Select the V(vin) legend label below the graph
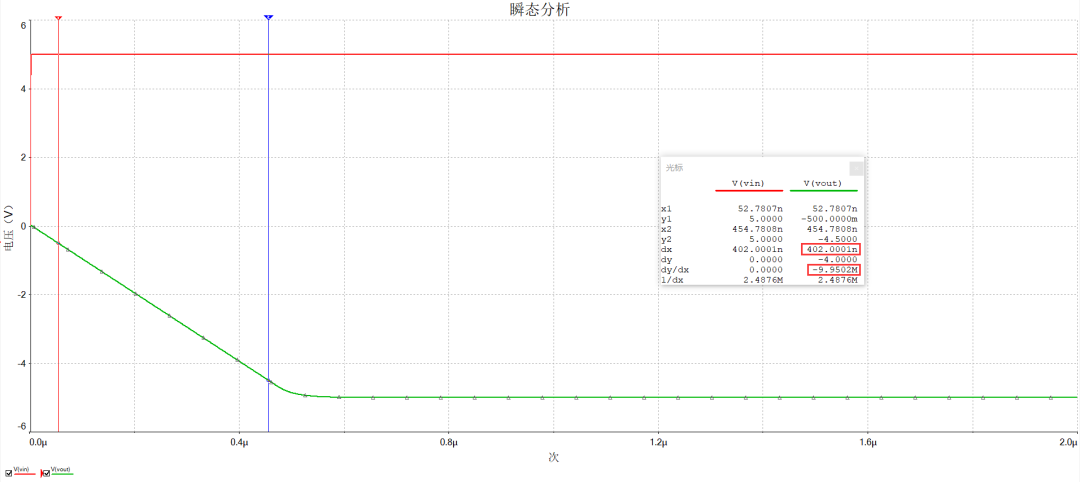Viewport: 1080px width, 482px height. 21,469
